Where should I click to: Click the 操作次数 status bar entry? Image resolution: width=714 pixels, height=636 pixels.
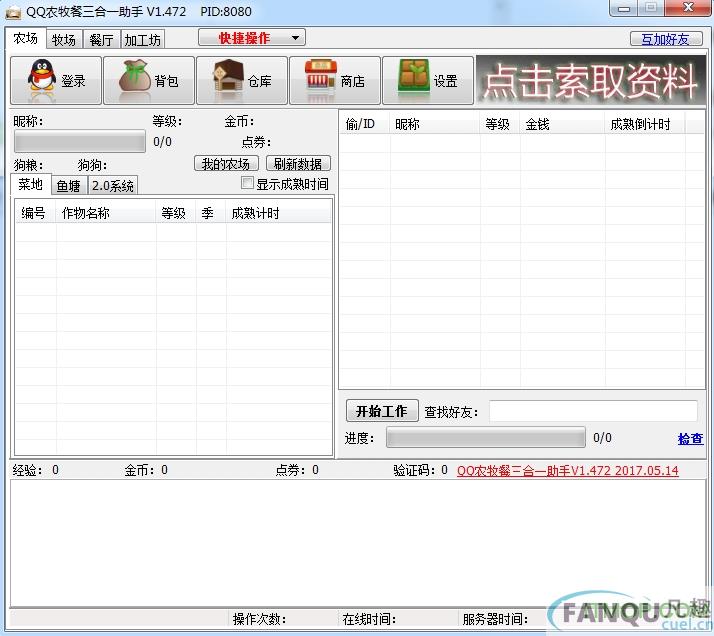coord(259,619)
